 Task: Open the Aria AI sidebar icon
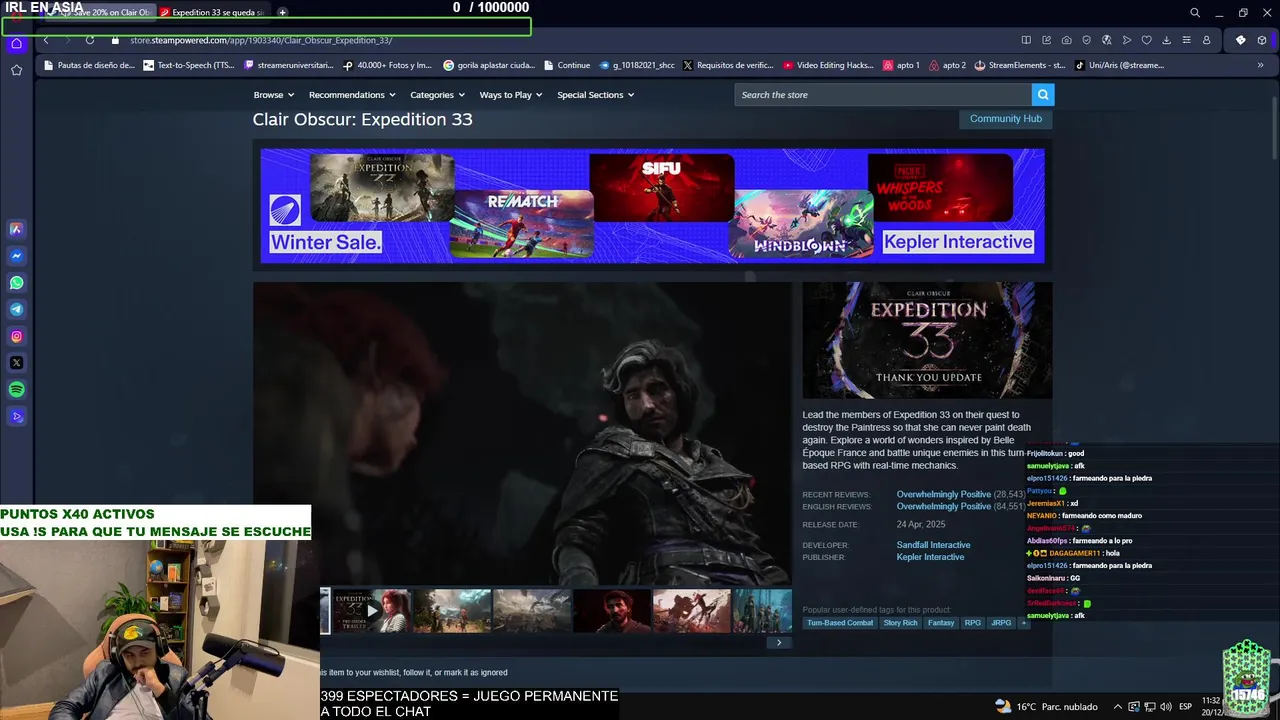pyautogui.click(x=16, y=229)
